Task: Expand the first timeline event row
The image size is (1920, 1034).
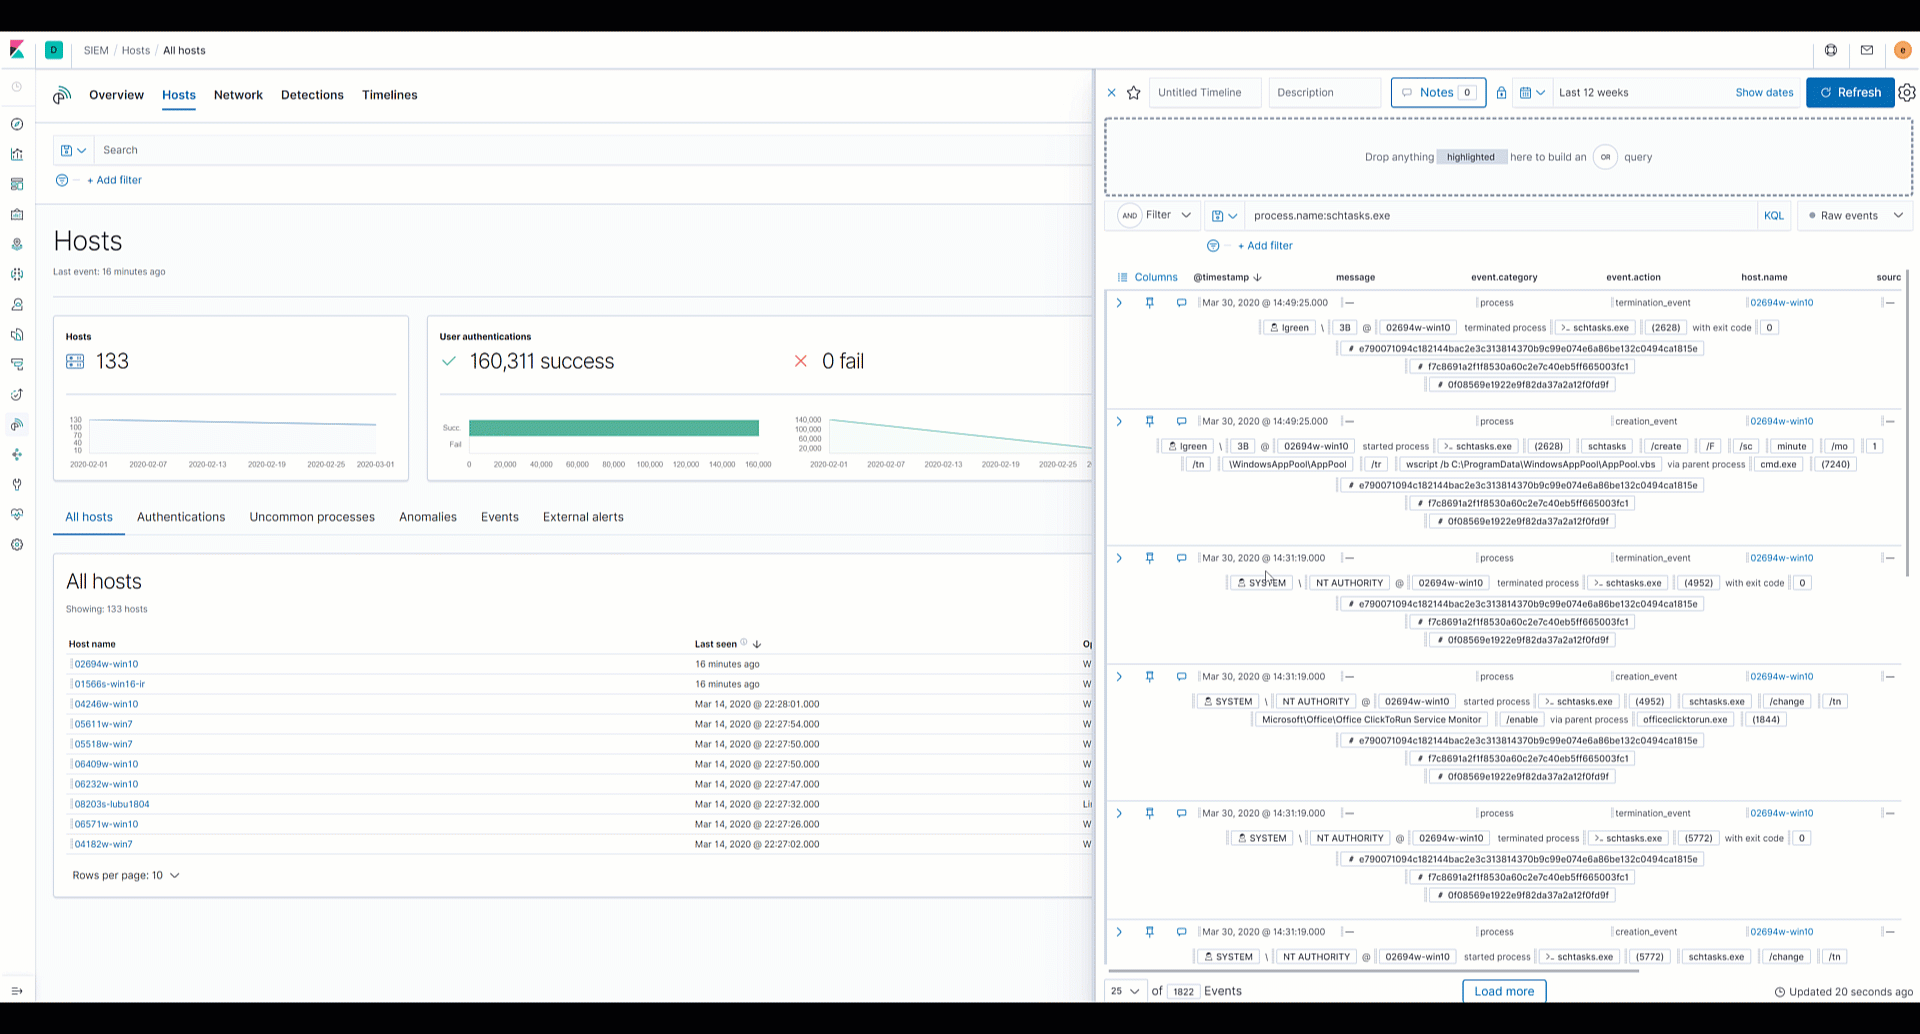Action: point(1119,303)
